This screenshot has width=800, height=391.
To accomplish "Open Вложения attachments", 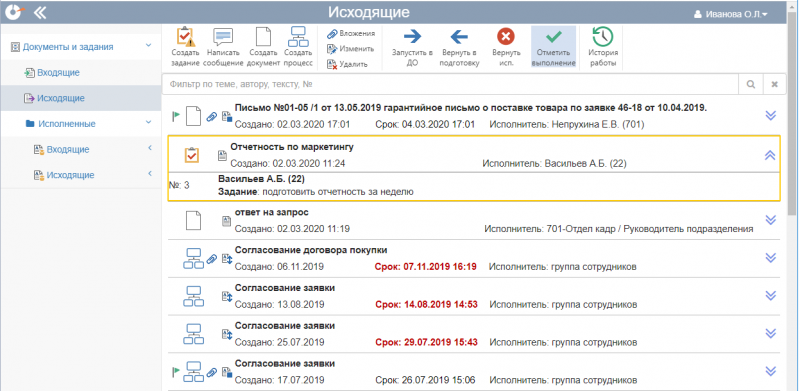I will (x=351, y=33).
